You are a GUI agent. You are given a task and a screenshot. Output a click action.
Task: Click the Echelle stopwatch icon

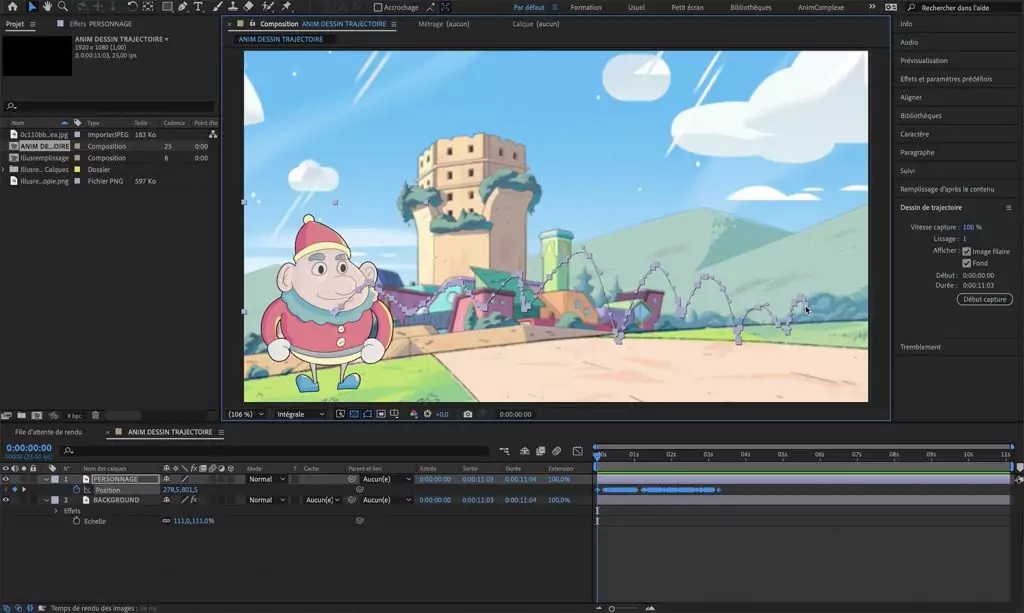76,521
